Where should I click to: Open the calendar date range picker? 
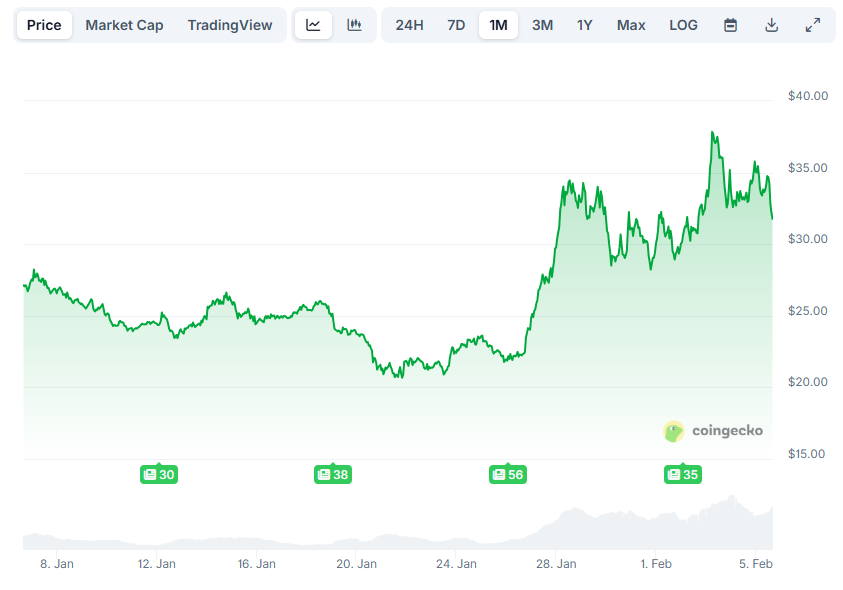pos(730,24)
